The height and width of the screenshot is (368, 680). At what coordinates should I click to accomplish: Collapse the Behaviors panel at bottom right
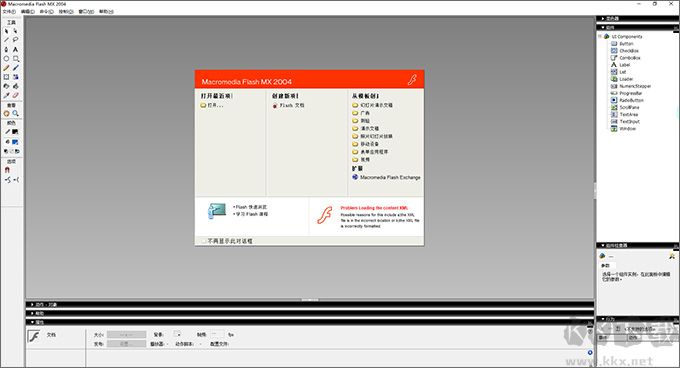[x=603, y=319]
